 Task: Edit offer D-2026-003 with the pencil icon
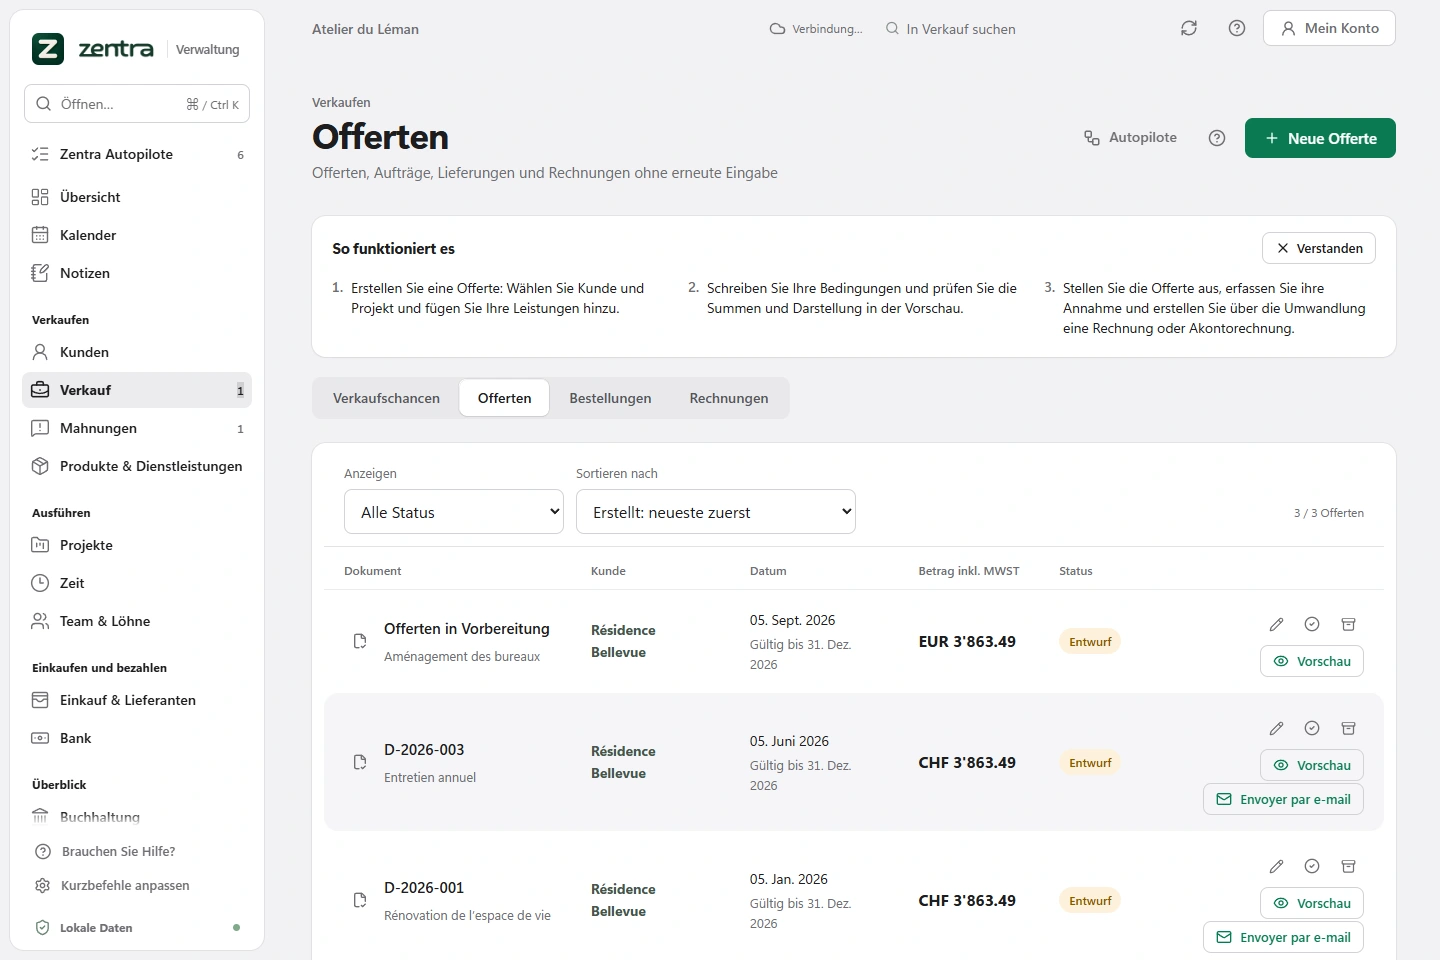pos(1276,728)
